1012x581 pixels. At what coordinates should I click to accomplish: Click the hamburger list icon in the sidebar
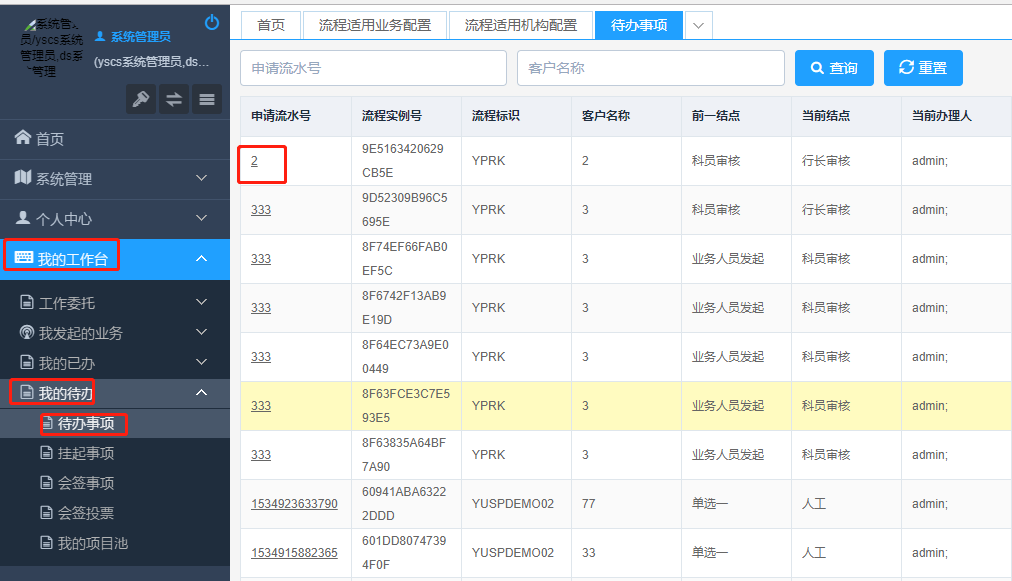[206, 100]
